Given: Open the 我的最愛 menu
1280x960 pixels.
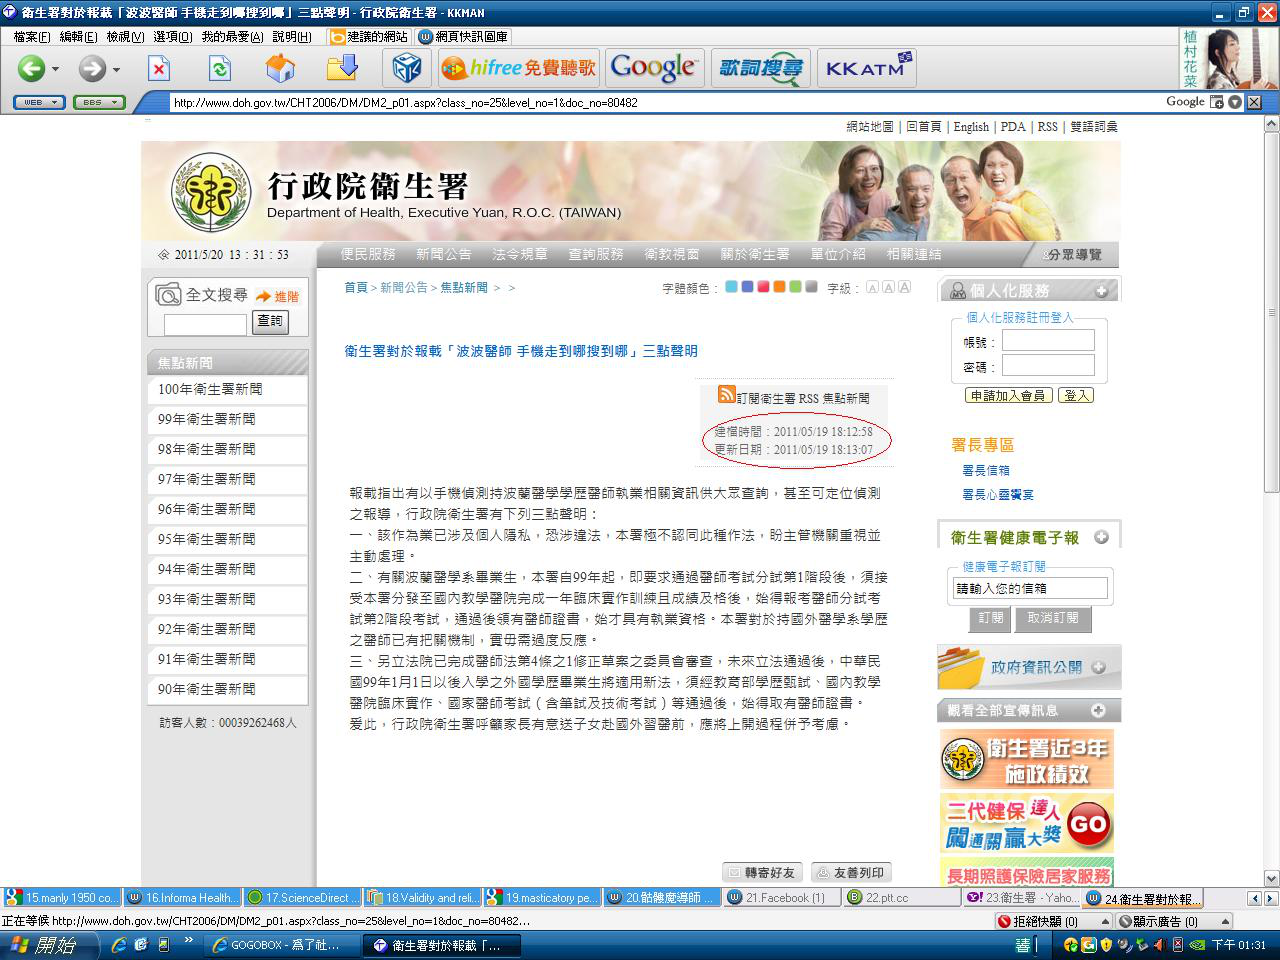Looking at the screenshot, I should [231, 36].
